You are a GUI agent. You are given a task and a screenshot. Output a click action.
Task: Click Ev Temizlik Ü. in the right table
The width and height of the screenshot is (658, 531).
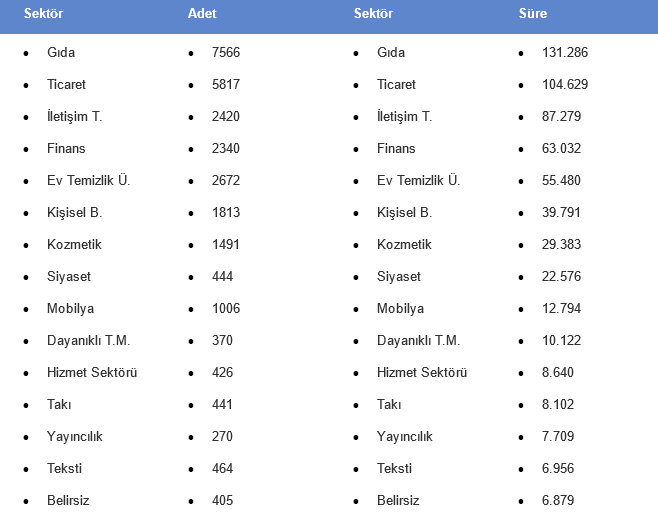click(x=418, y=180)
